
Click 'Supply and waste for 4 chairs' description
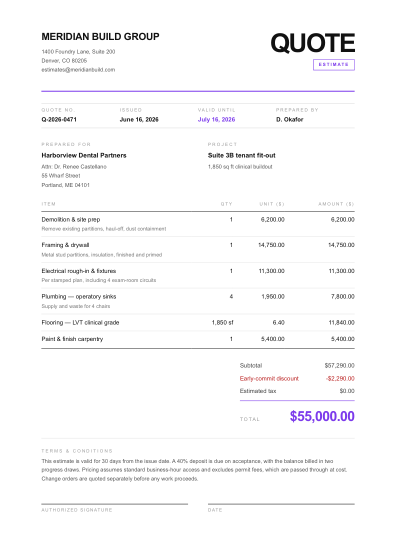[x=76, y=306]
